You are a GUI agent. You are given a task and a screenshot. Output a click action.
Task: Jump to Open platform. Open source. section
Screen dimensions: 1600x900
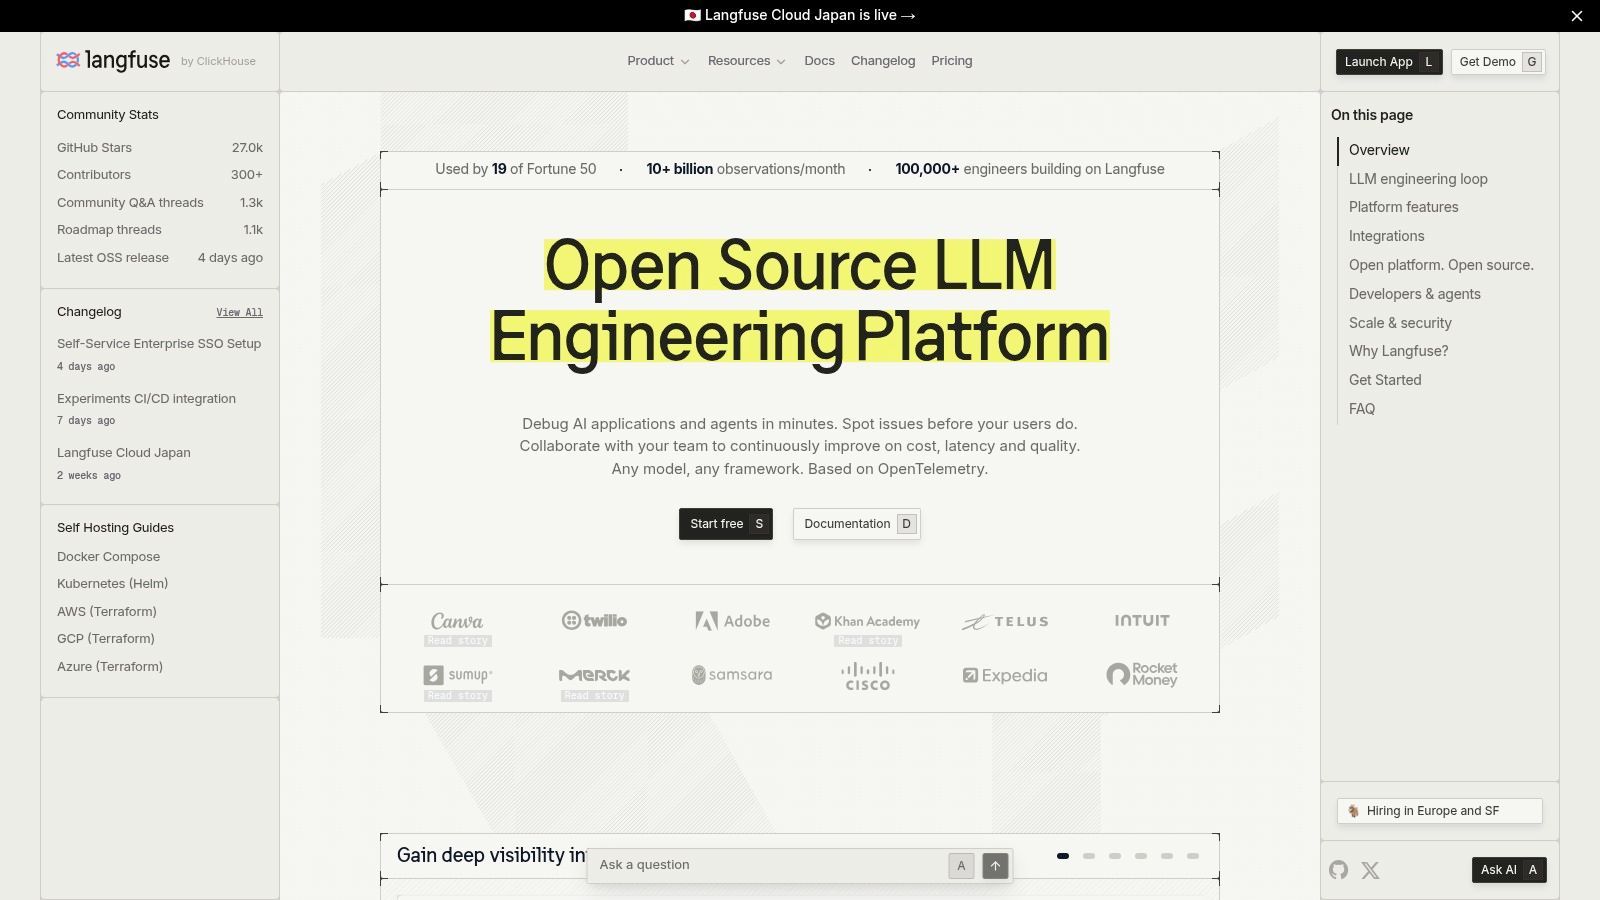[1441, 265]
